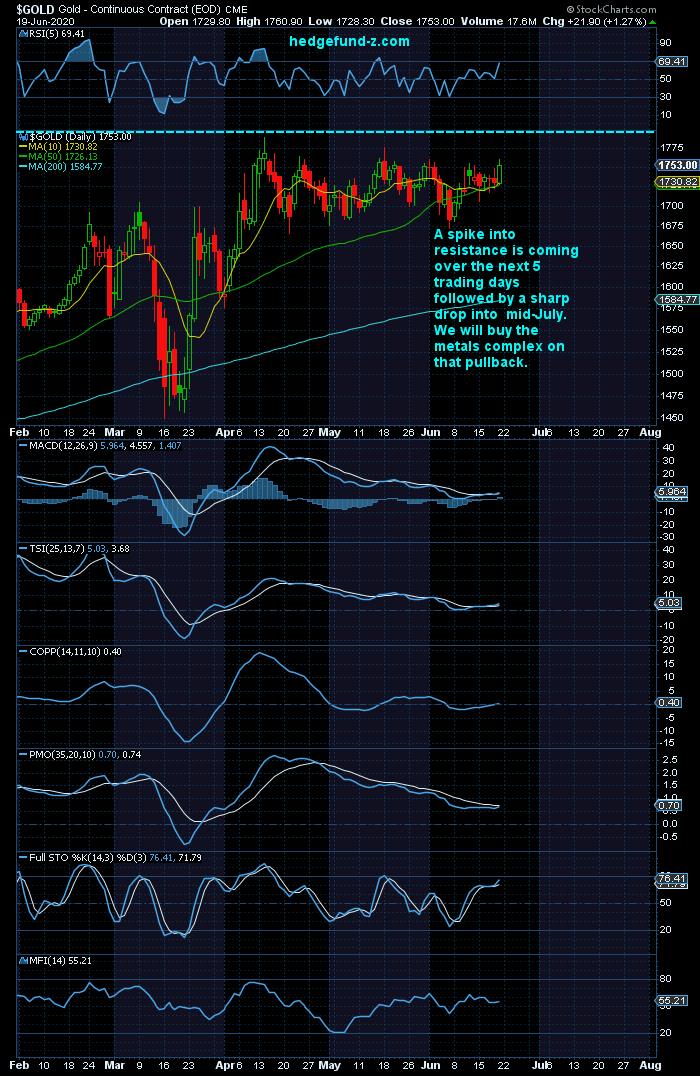
Task: Click the 1775 price axis label
Action: pos(672,148)
